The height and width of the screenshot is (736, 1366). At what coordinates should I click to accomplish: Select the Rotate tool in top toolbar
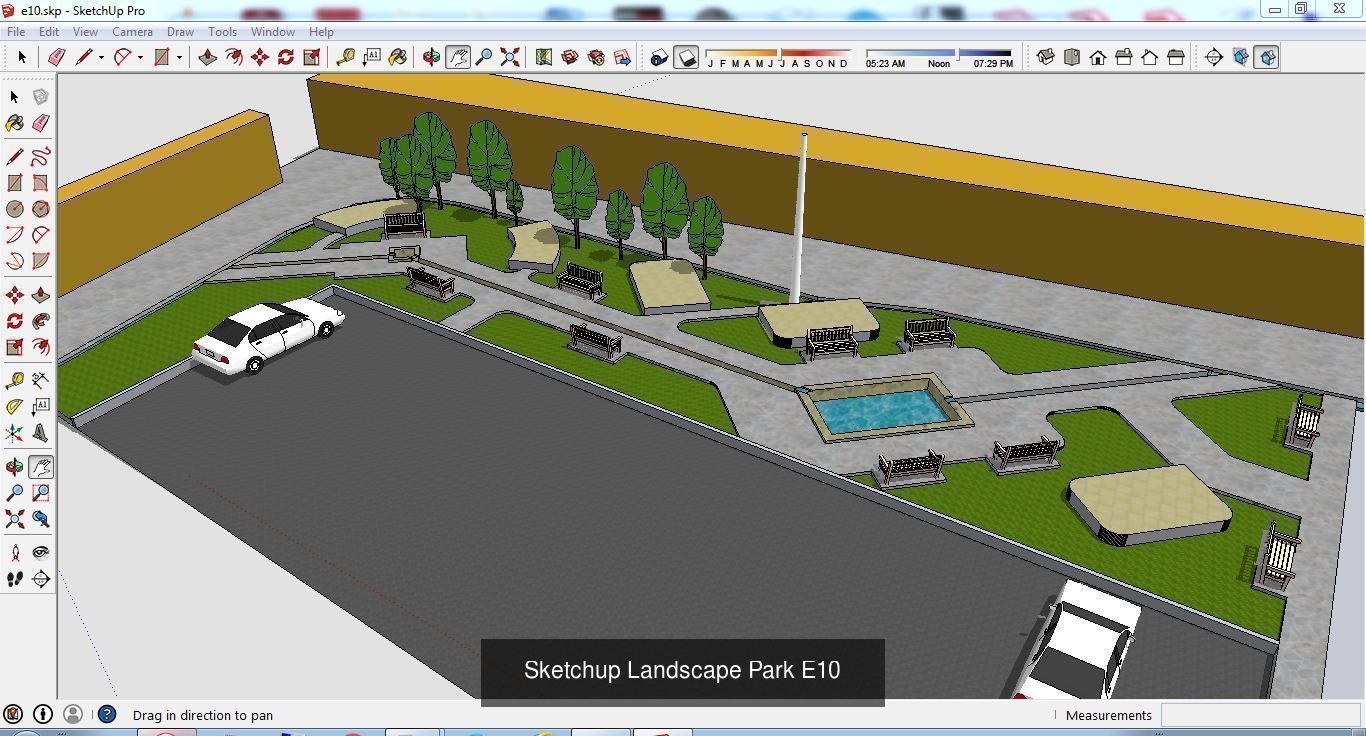tap(286, 57)
